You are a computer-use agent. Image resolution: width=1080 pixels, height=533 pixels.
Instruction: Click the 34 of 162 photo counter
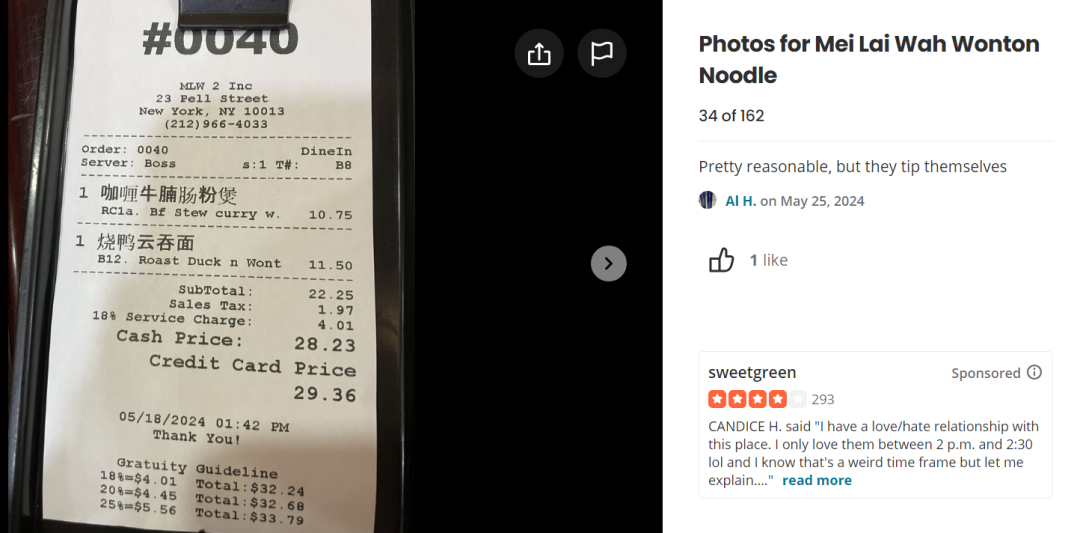click(731, 116)
